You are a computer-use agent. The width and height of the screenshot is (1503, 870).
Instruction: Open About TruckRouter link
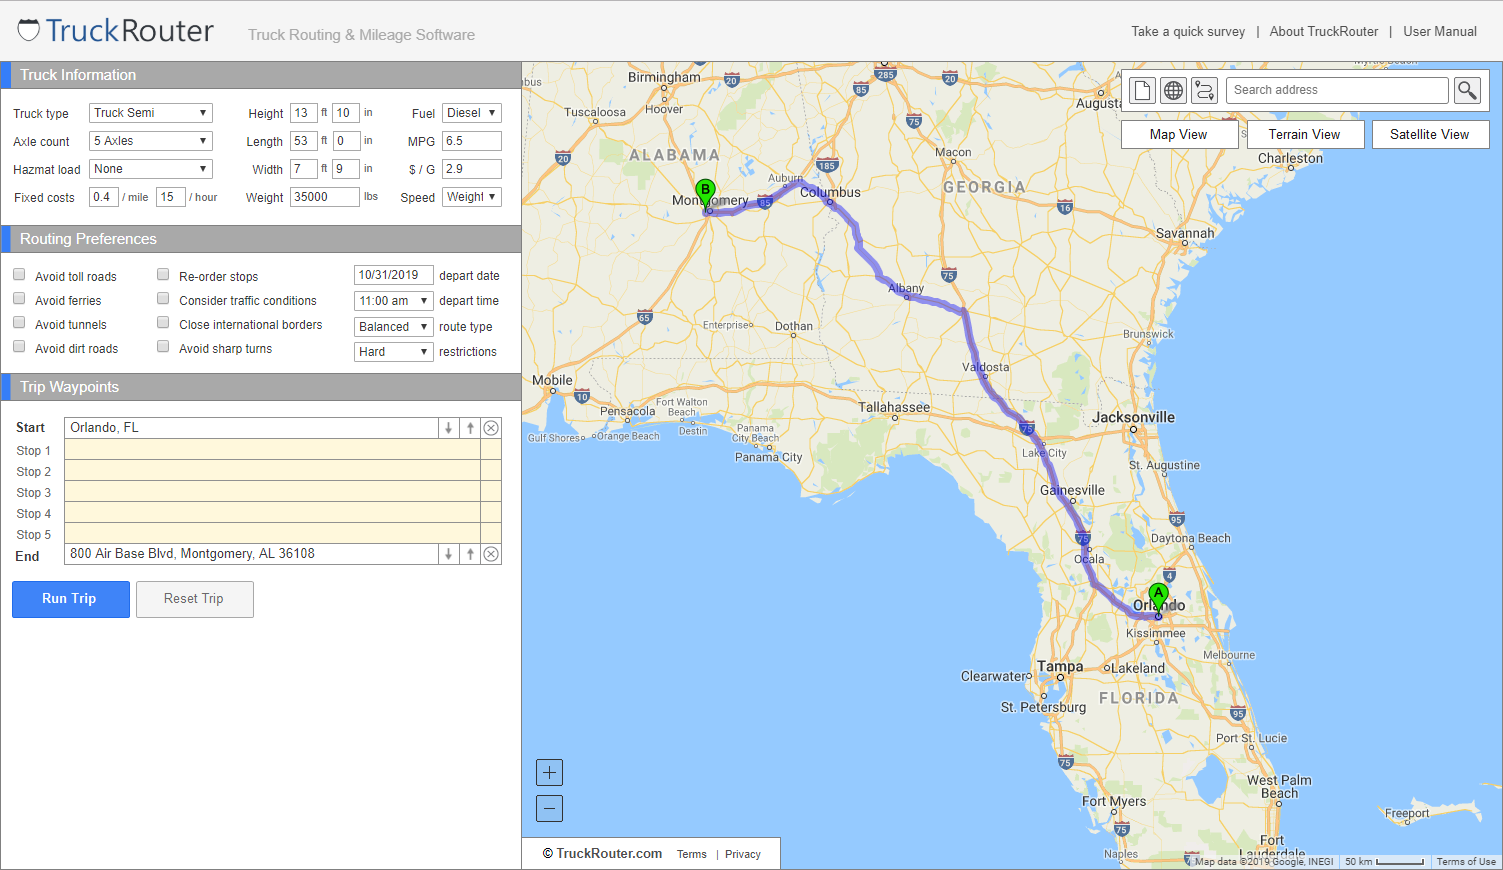1324,32
